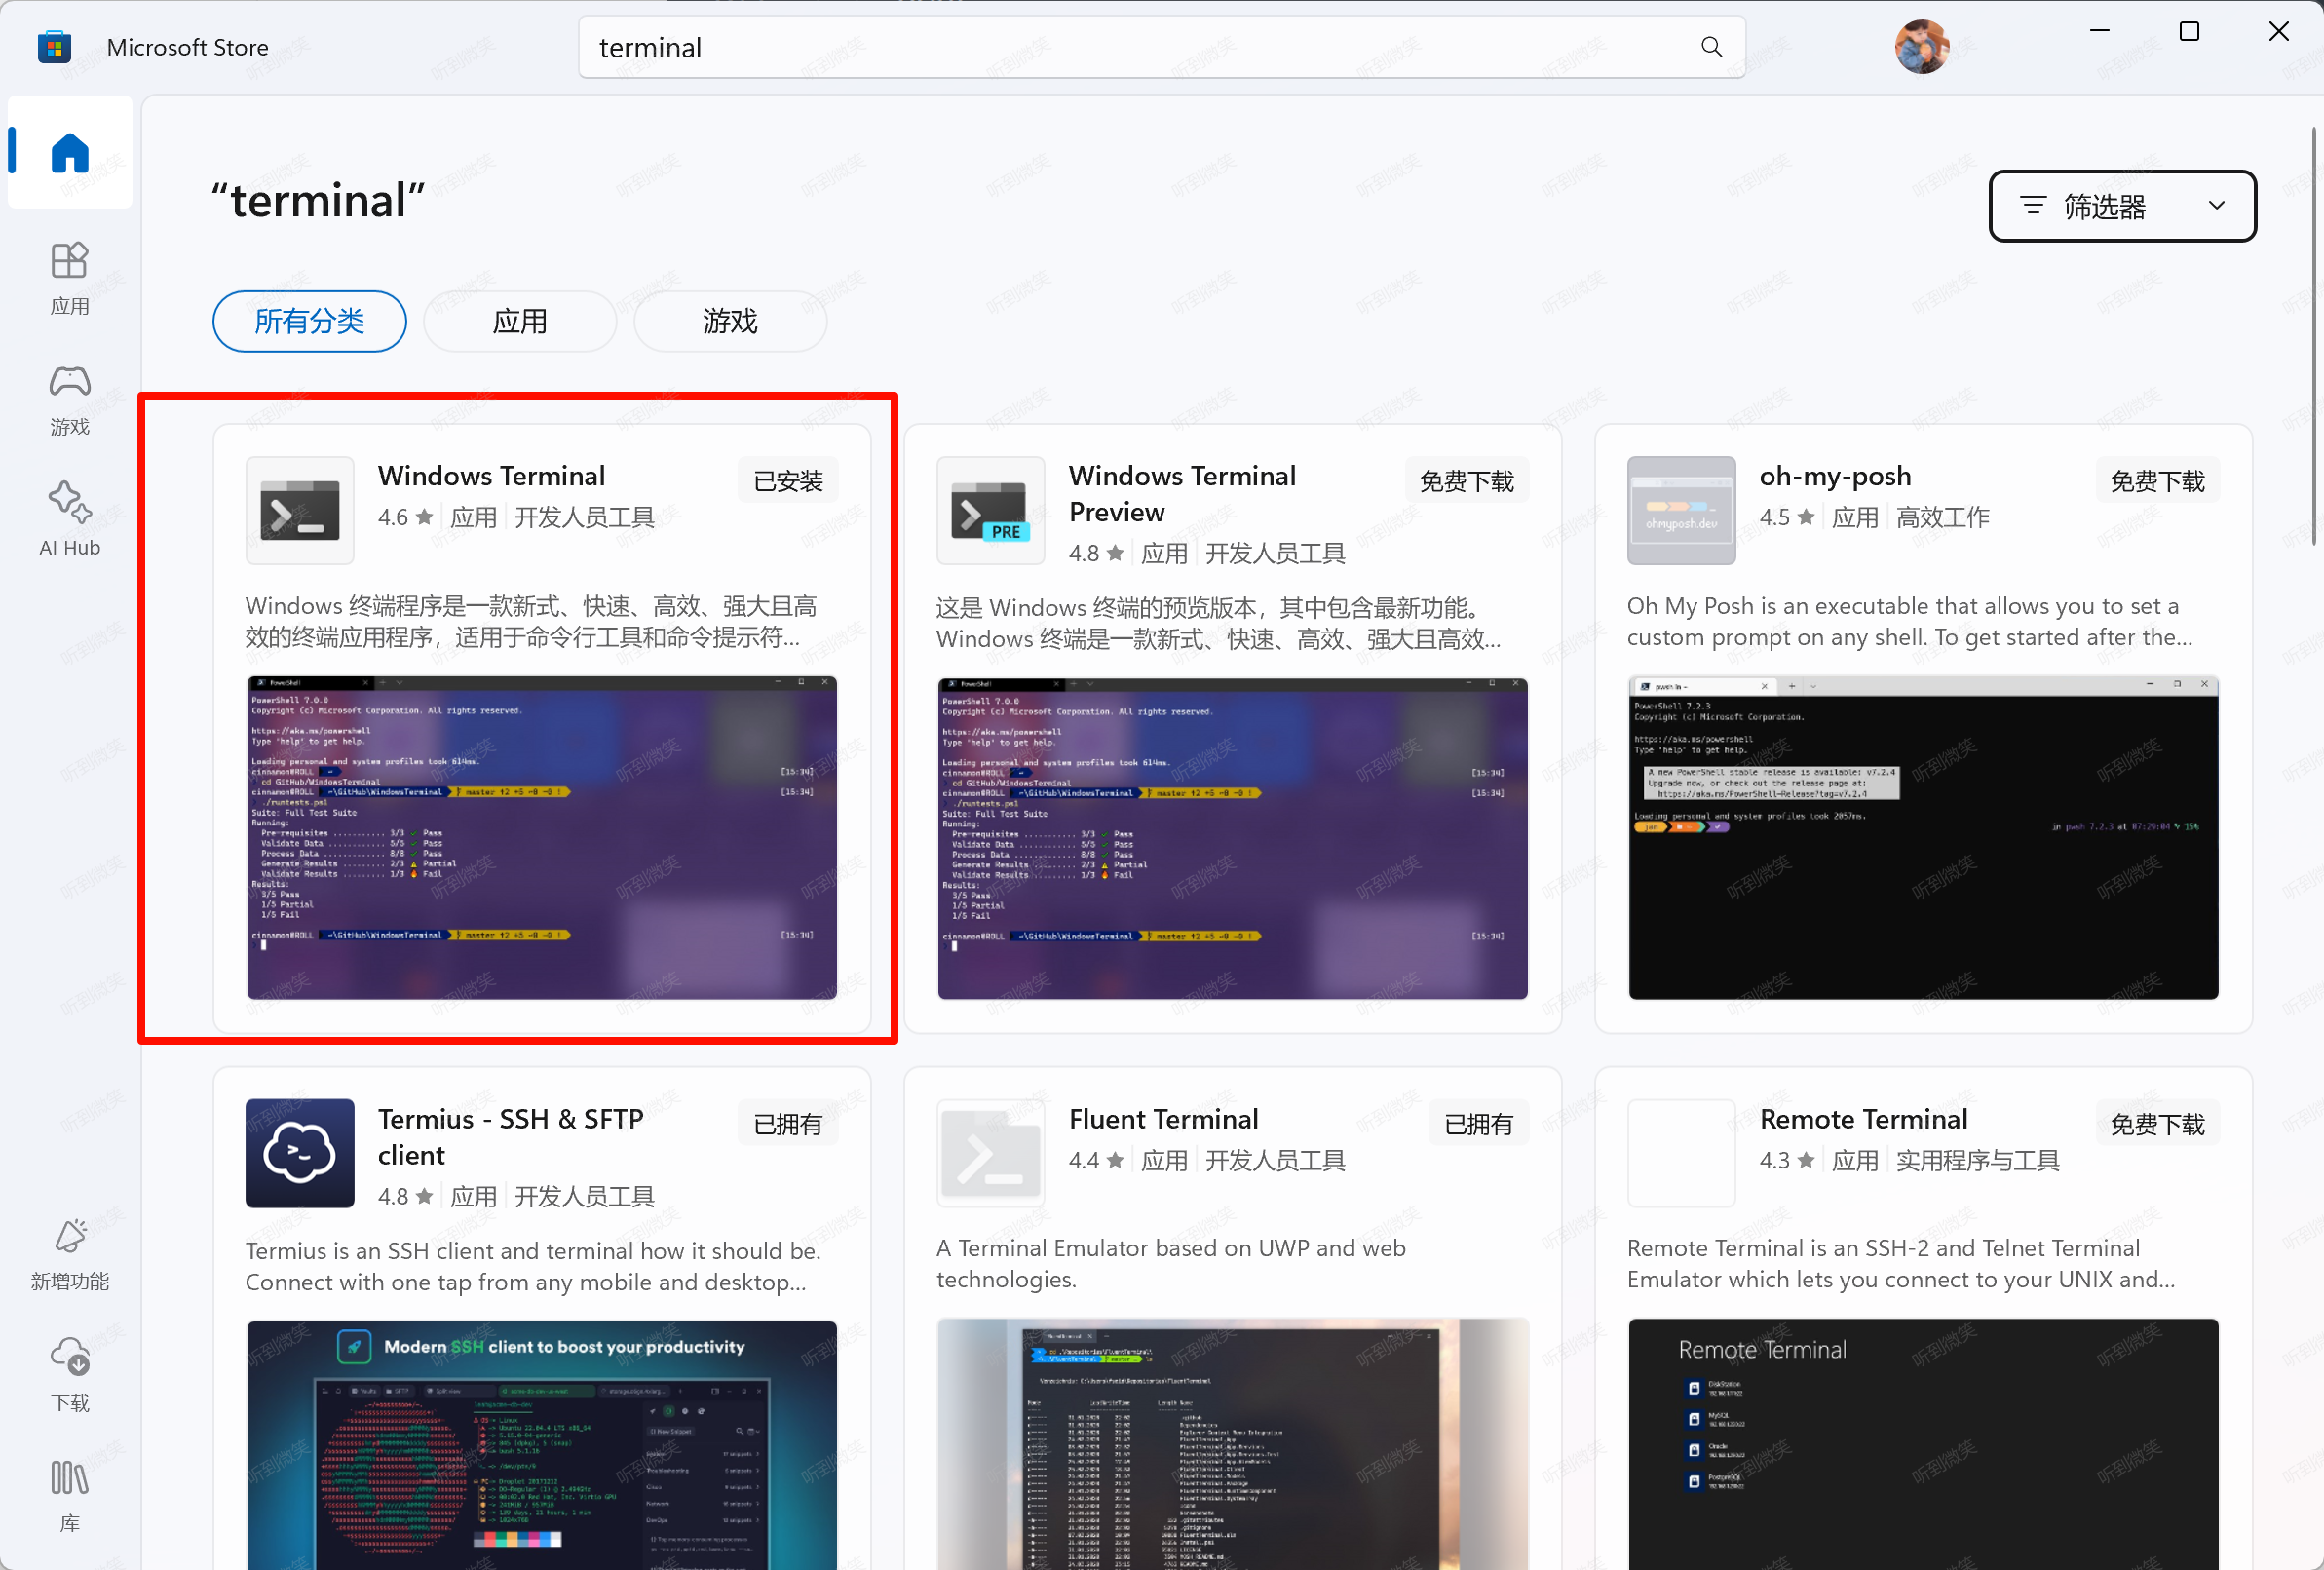This screenshot has height=1570, width=2324.
Task: Click the Termius app icon
Action: click(x=300, y=1153)
